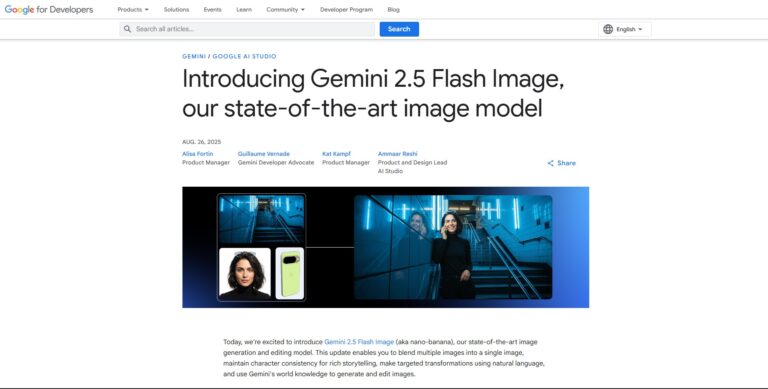Open author Alisa Fortin's profile
Image resolution: width=768 pixels, height=389 pixels.
pyautogui.click(x=197, y=154)
